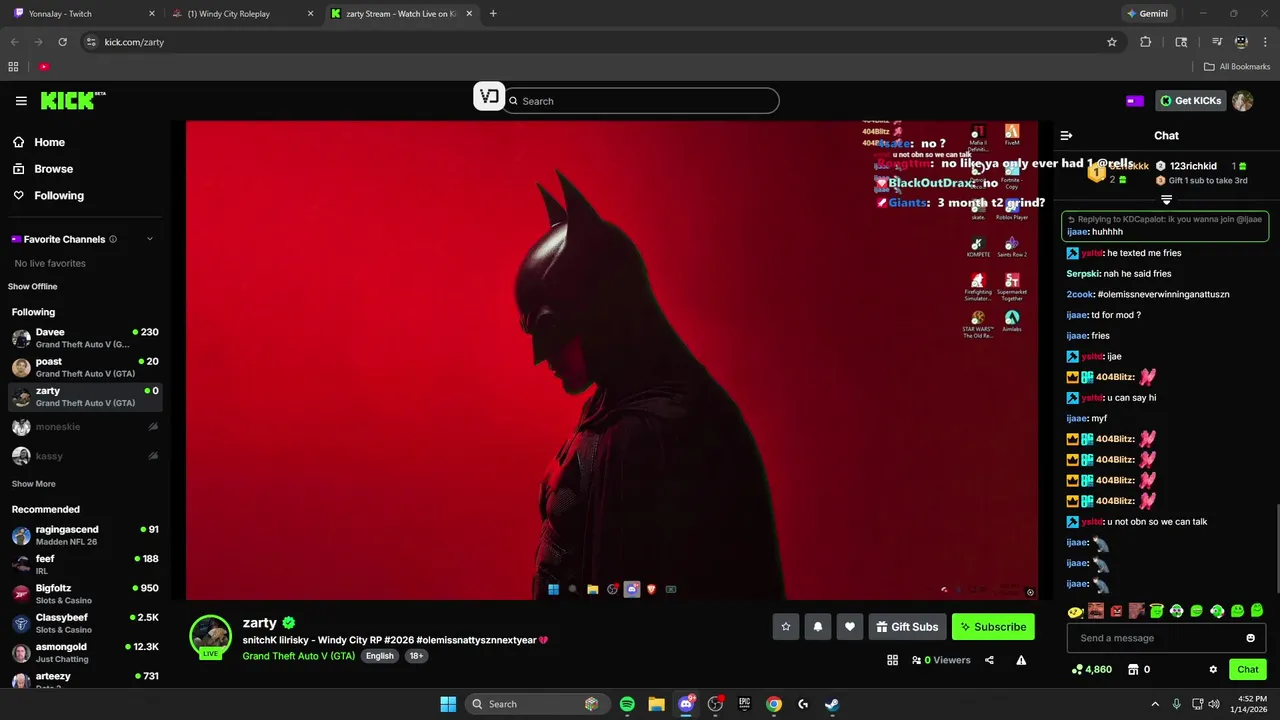Open chat settings gear icon
The height and width of the screenshot is (720, 1280).
pos(1213,670)
